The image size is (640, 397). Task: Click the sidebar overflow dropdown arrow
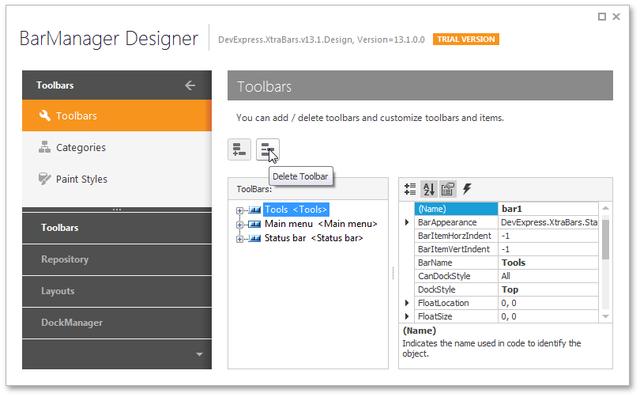pyautogui.click(x=199, y=354)
